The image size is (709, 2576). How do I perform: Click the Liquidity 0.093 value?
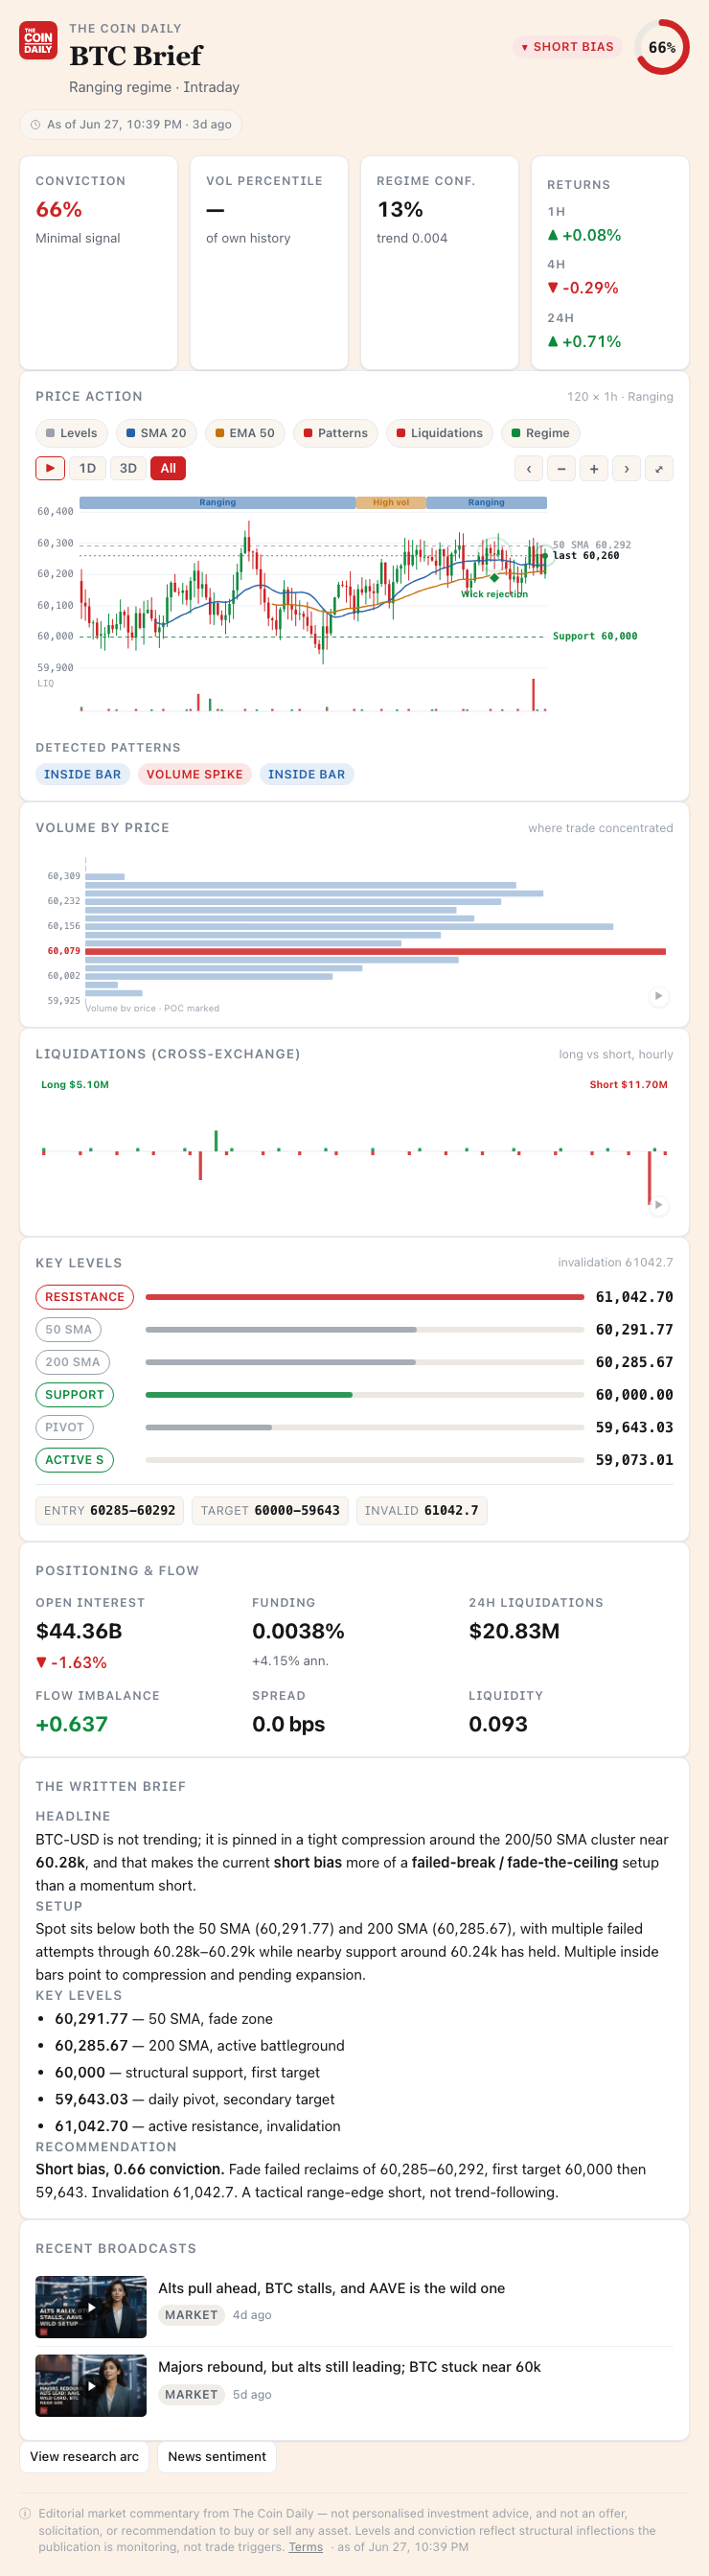coord(498,1724)
